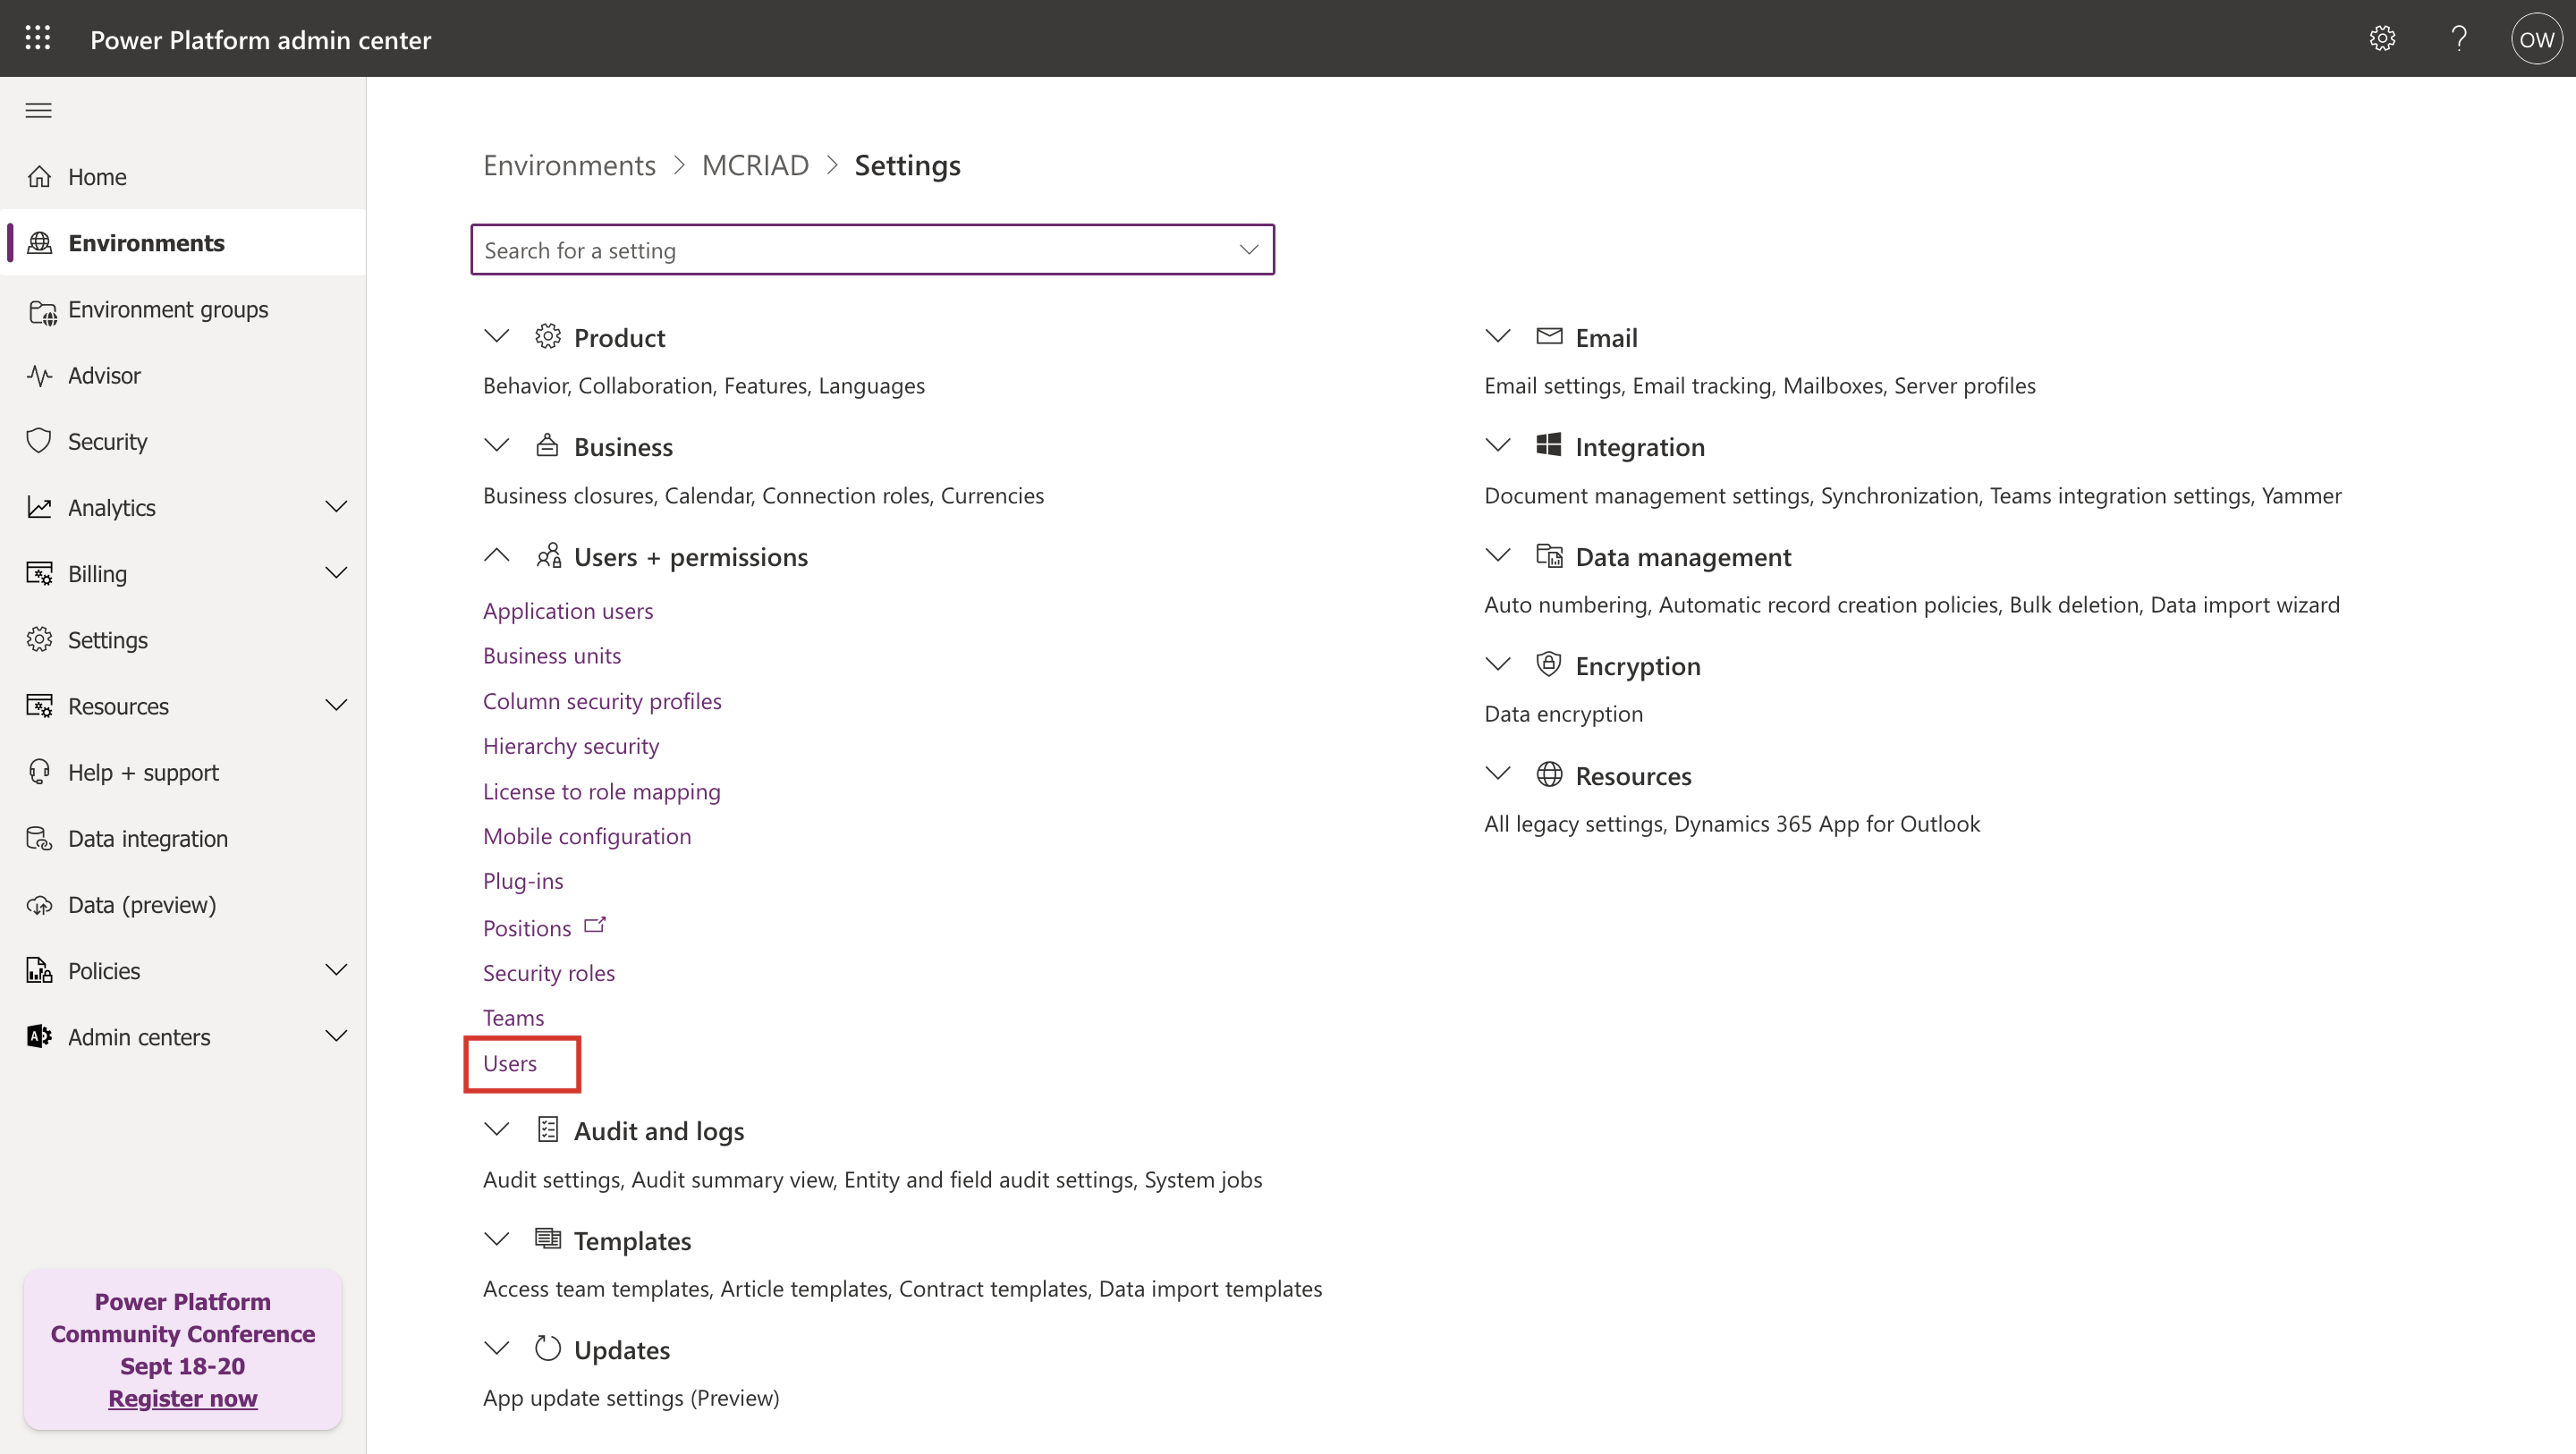Collapse the Users + permissions section chevron

coord(497,555)
